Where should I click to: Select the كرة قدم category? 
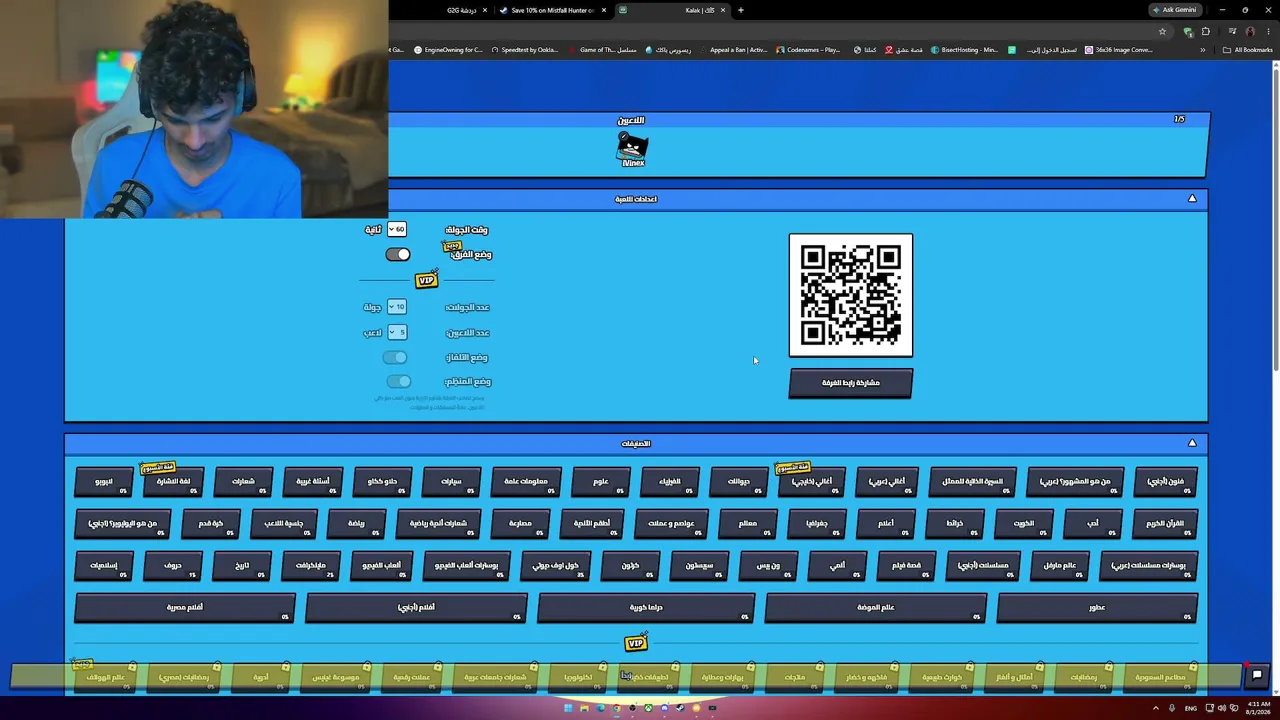pyautogui.click(x=211, y=523)
